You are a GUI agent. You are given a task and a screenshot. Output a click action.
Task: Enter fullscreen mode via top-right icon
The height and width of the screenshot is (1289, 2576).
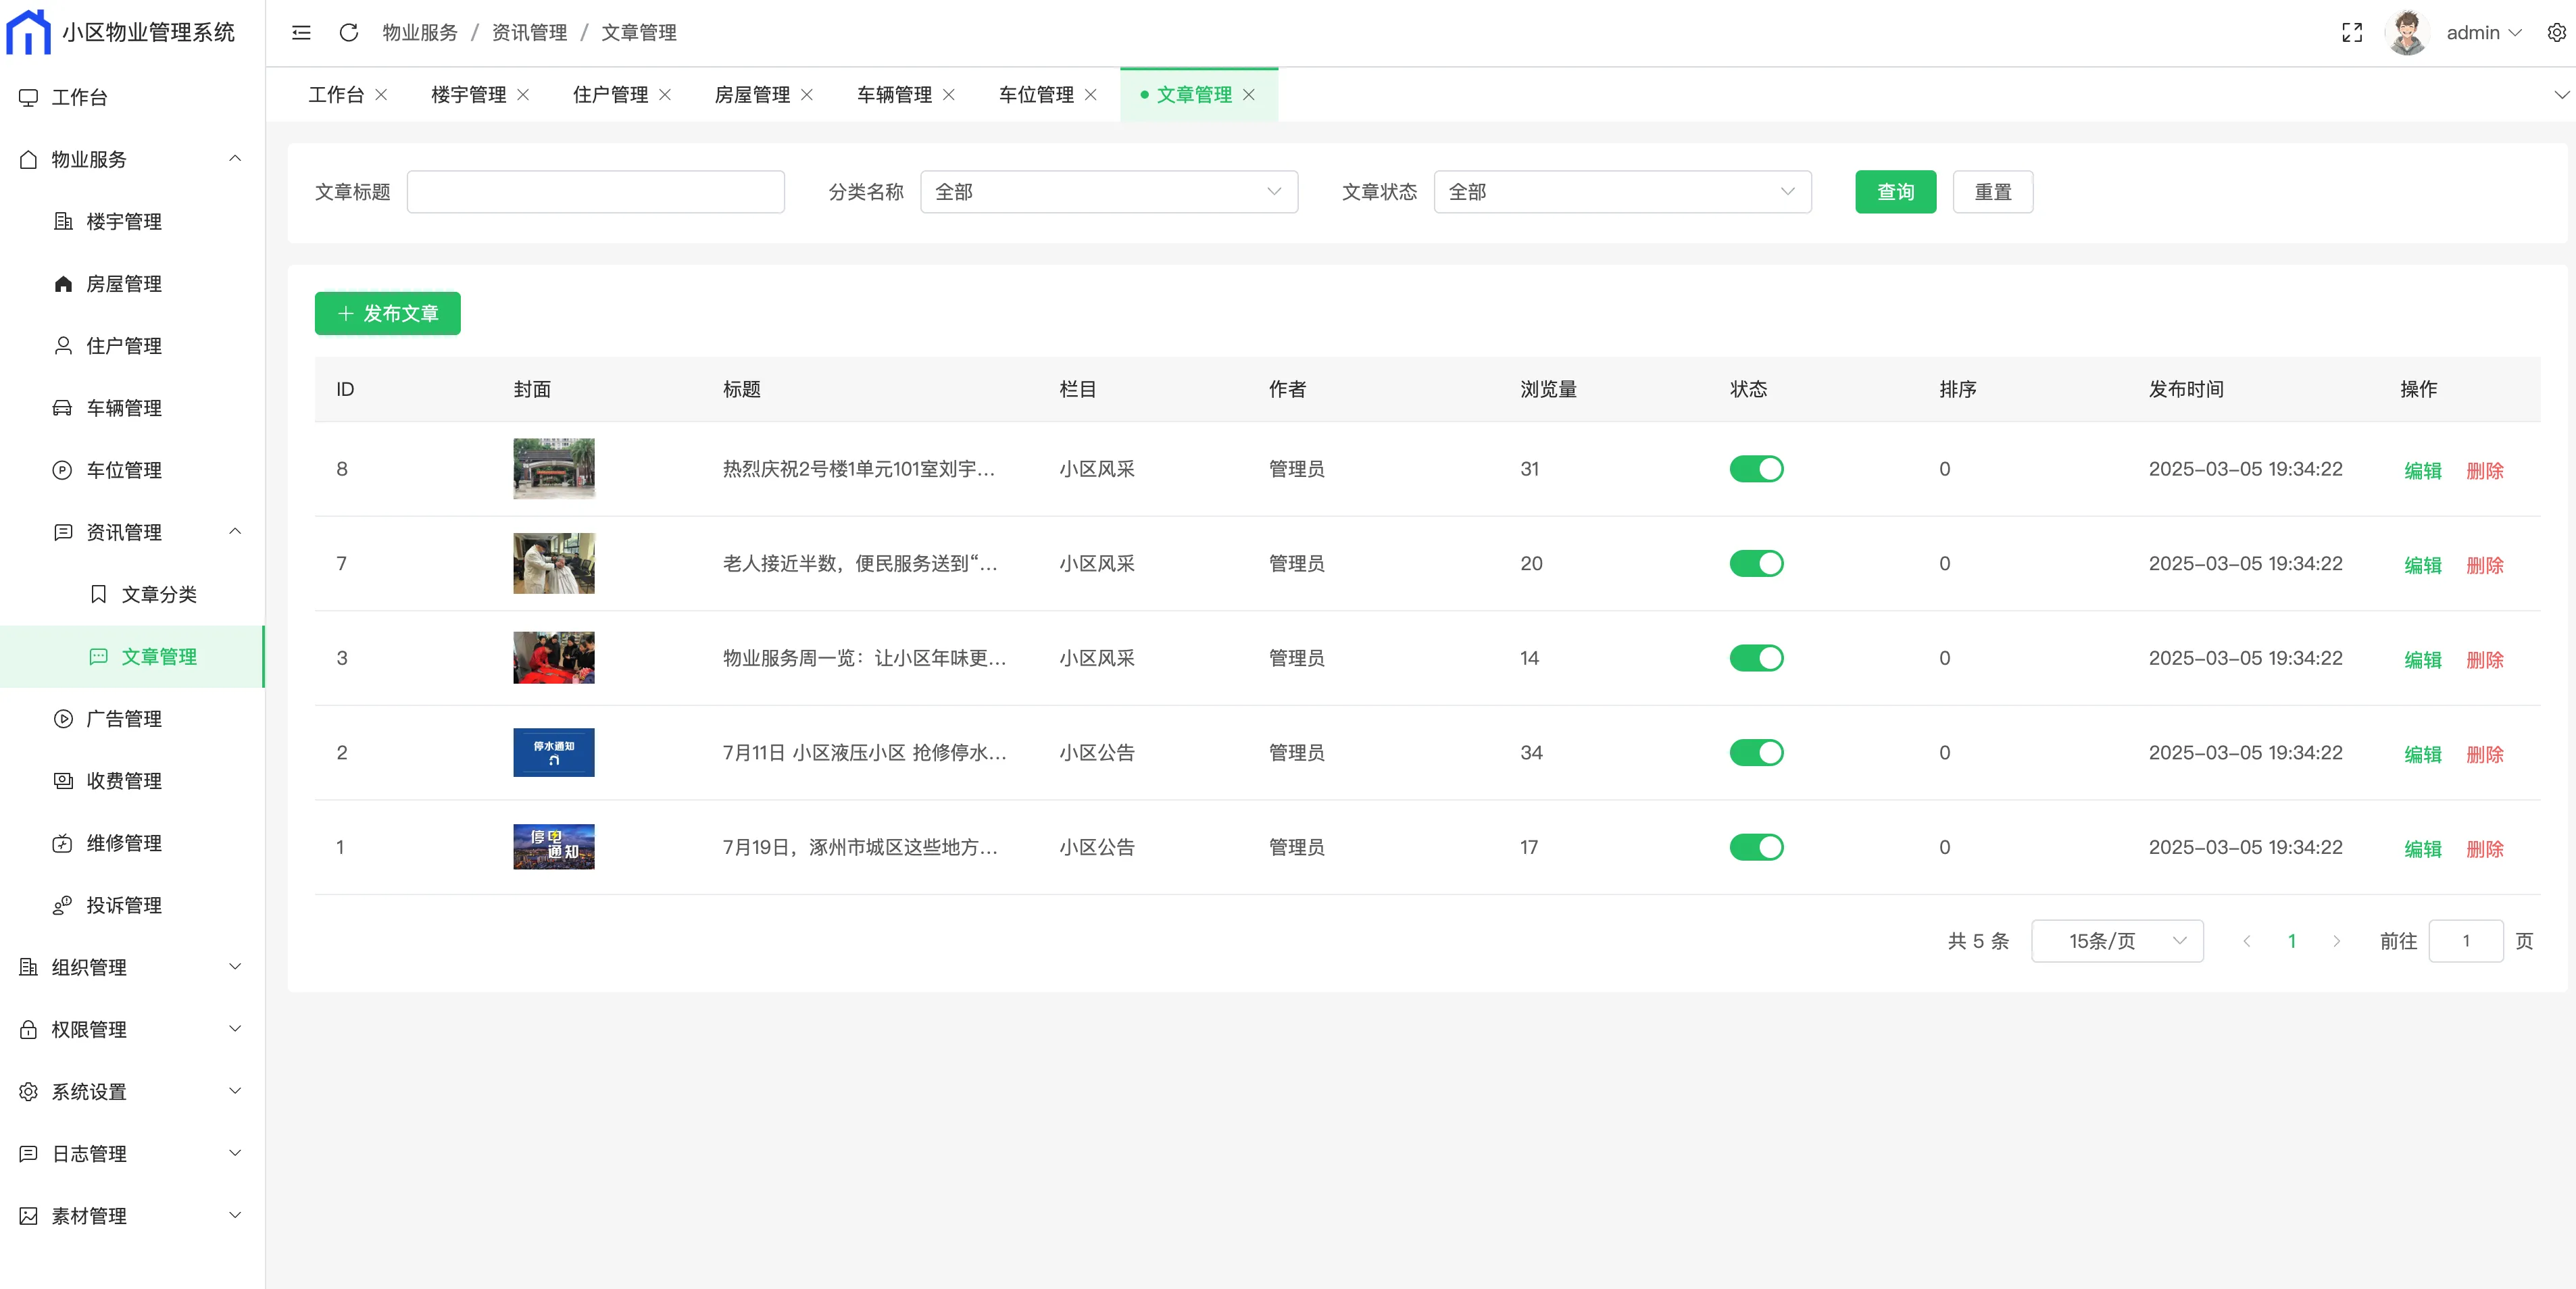tap(2352, 33)
